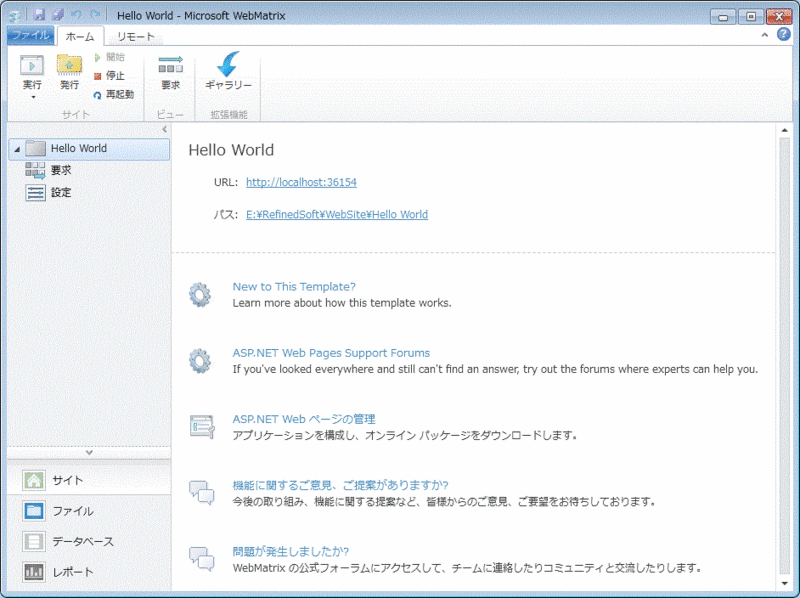Open Help via the question mark icon
800x598 pixels.
coord(784,34)
